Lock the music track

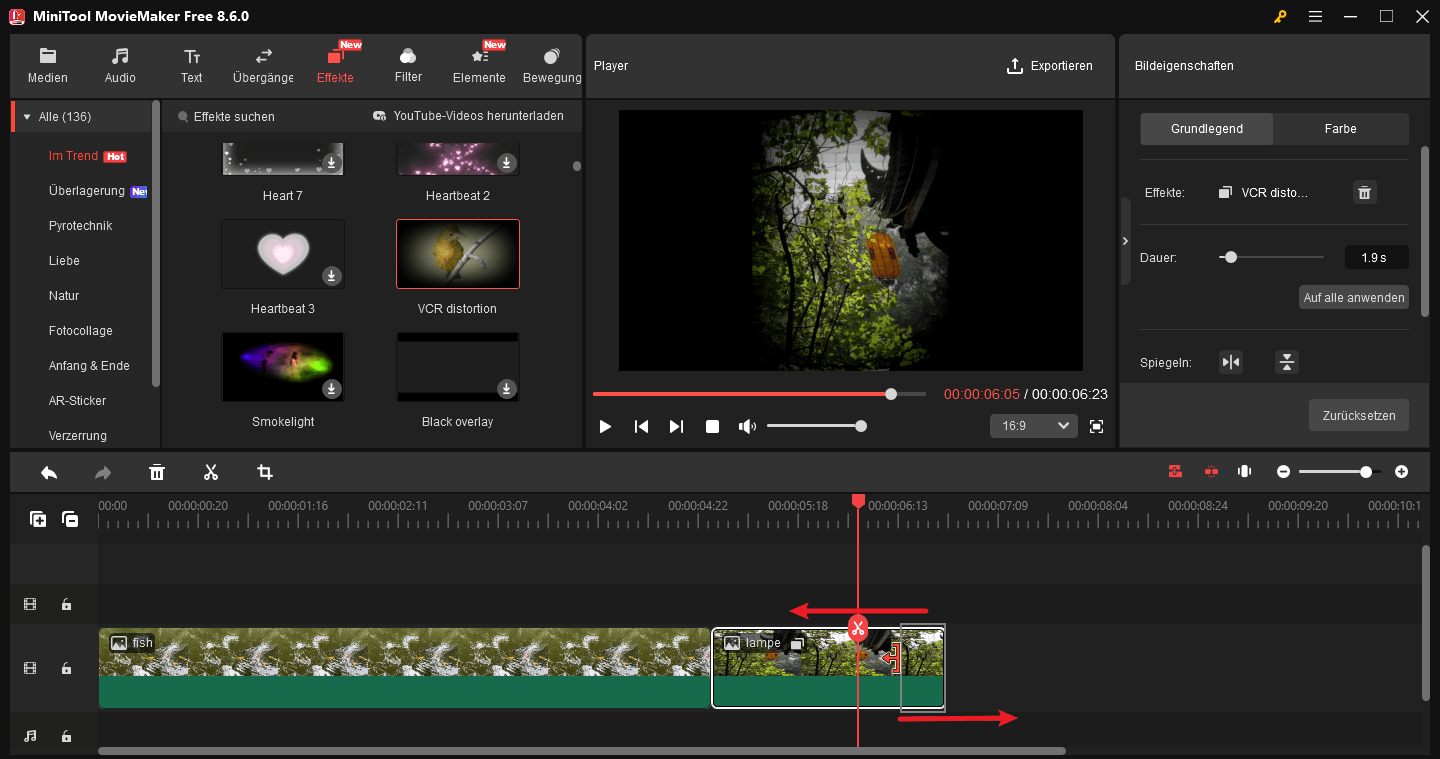click(x=66, y=736)
